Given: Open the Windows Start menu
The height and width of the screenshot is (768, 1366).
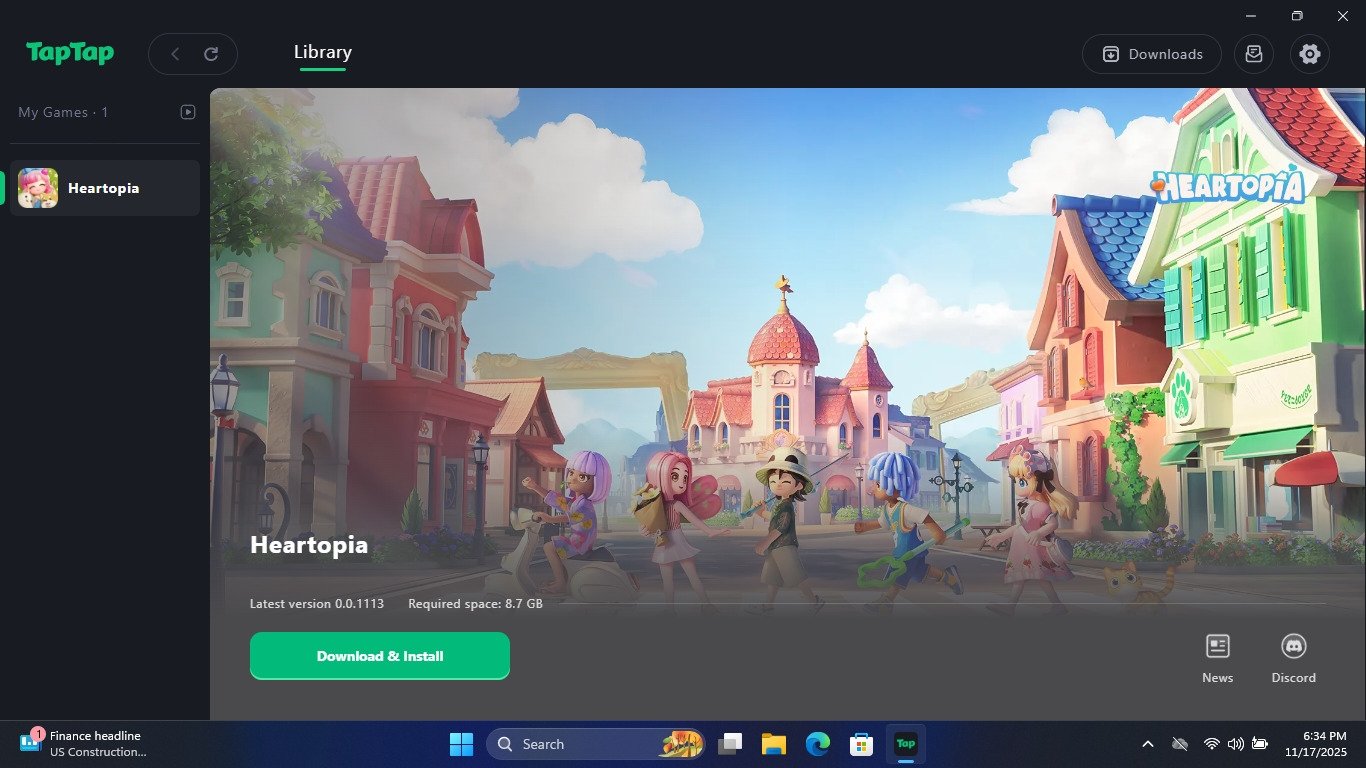Looking at the screenshot, I should point(461,744).
